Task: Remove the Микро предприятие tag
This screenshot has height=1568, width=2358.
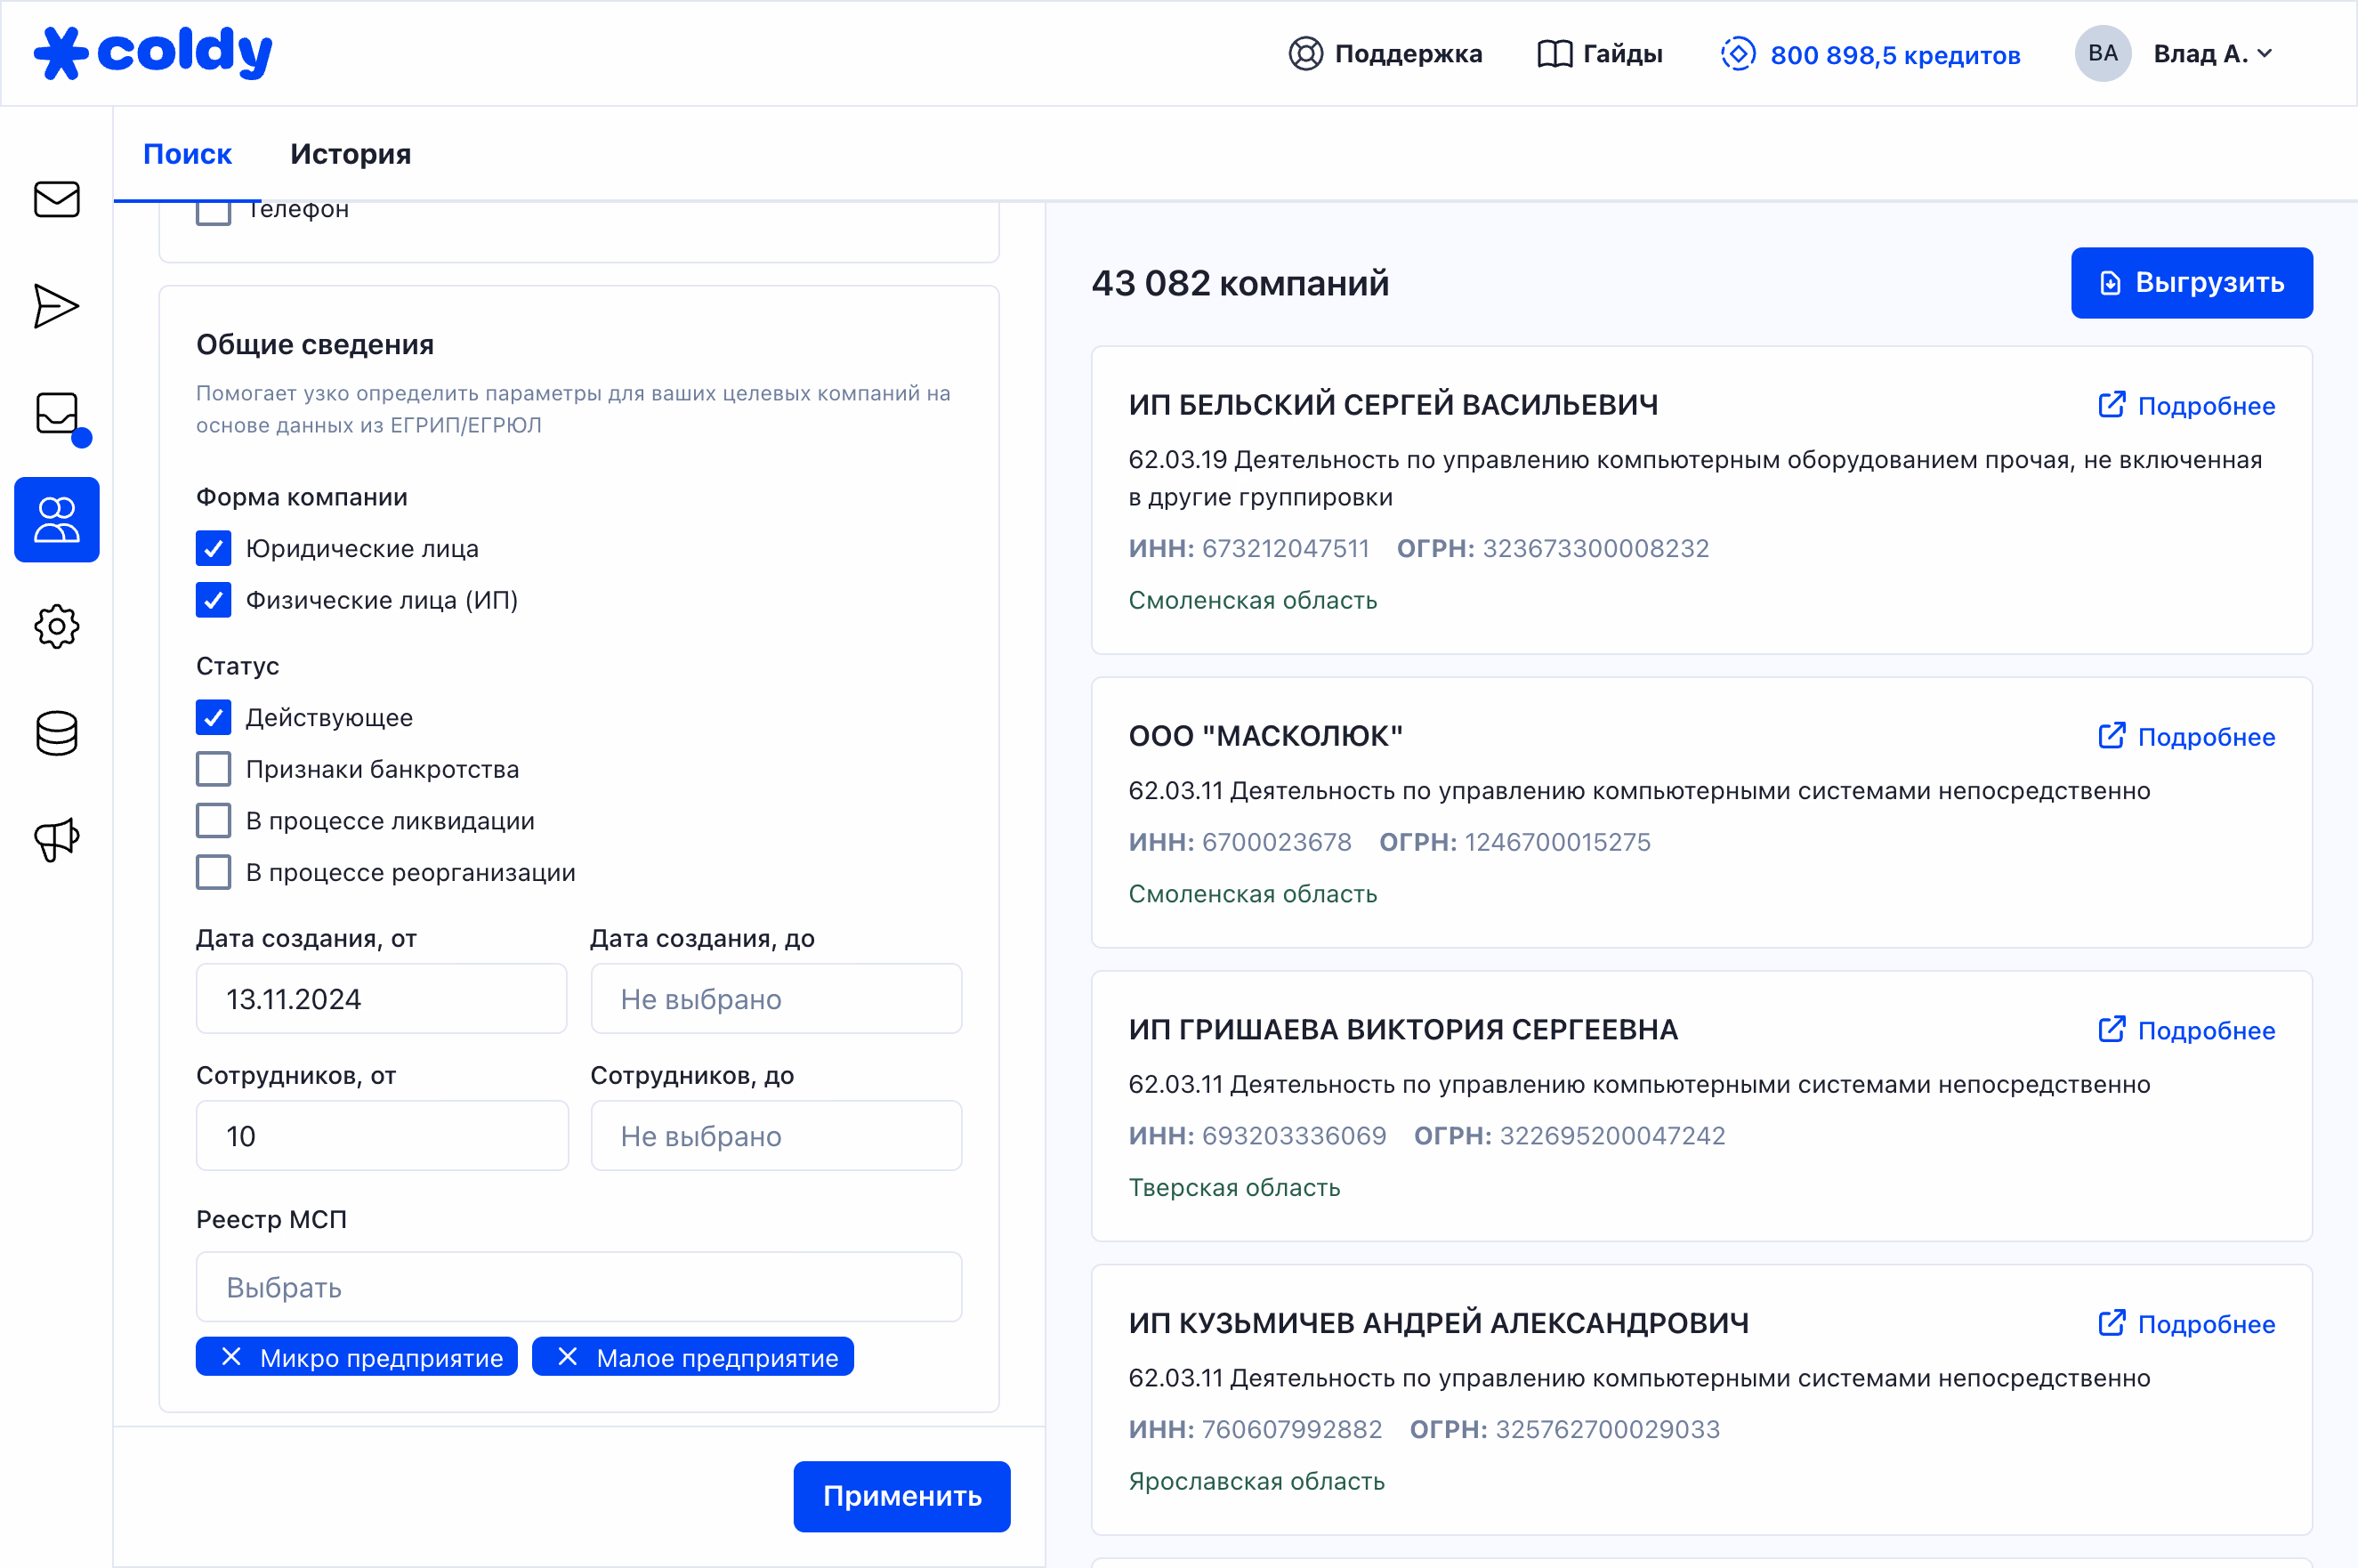Action: tap(231, 1357)
